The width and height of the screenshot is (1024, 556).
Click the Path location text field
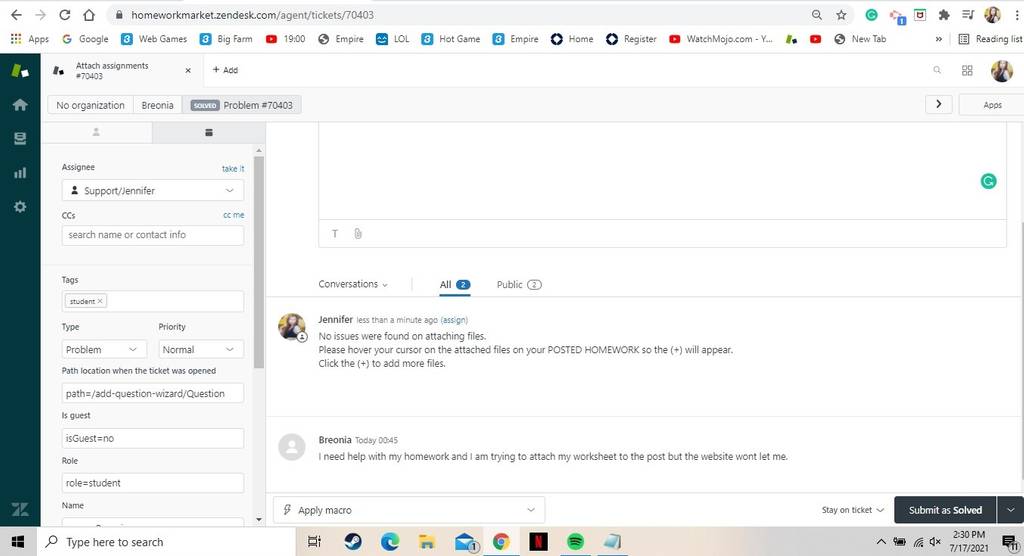pos(153,393)
